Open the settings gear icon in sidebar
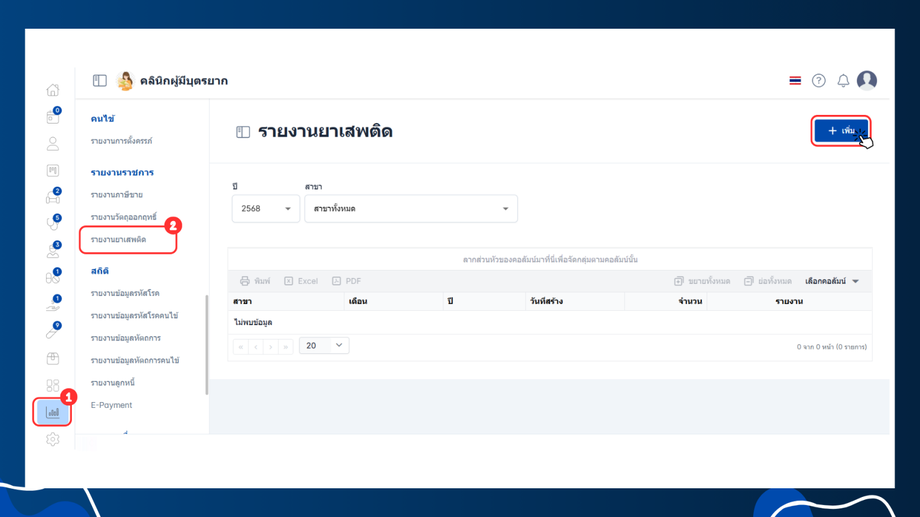The height and width of the screenshot is (517, 920). 53,439
